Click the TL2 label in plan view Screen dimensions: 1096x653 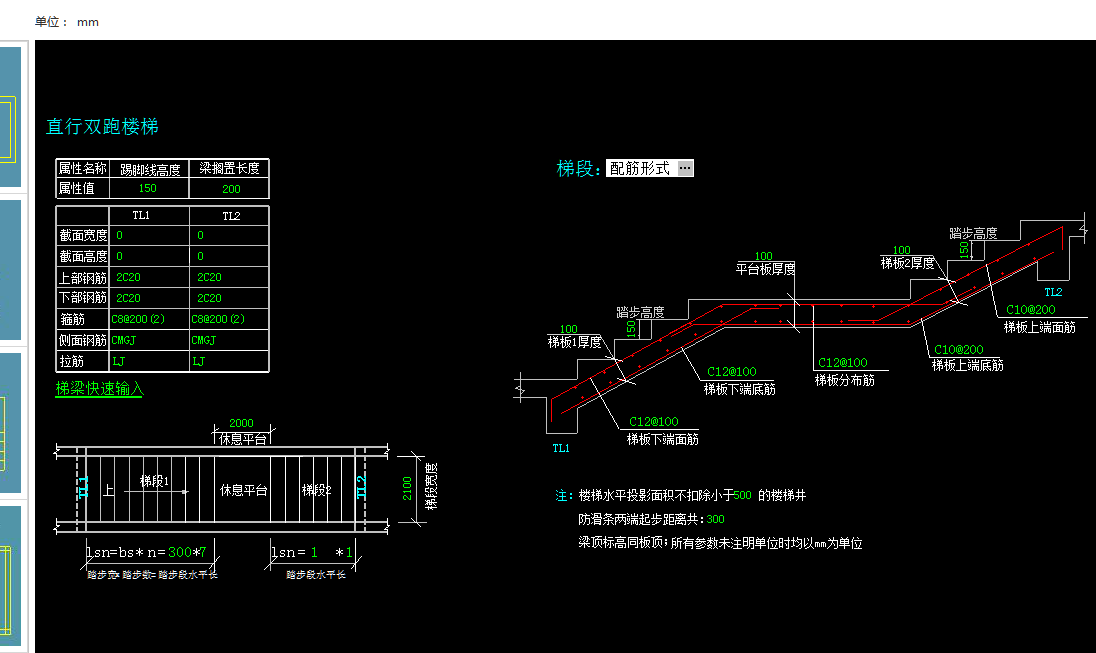(x=361, y=487)
